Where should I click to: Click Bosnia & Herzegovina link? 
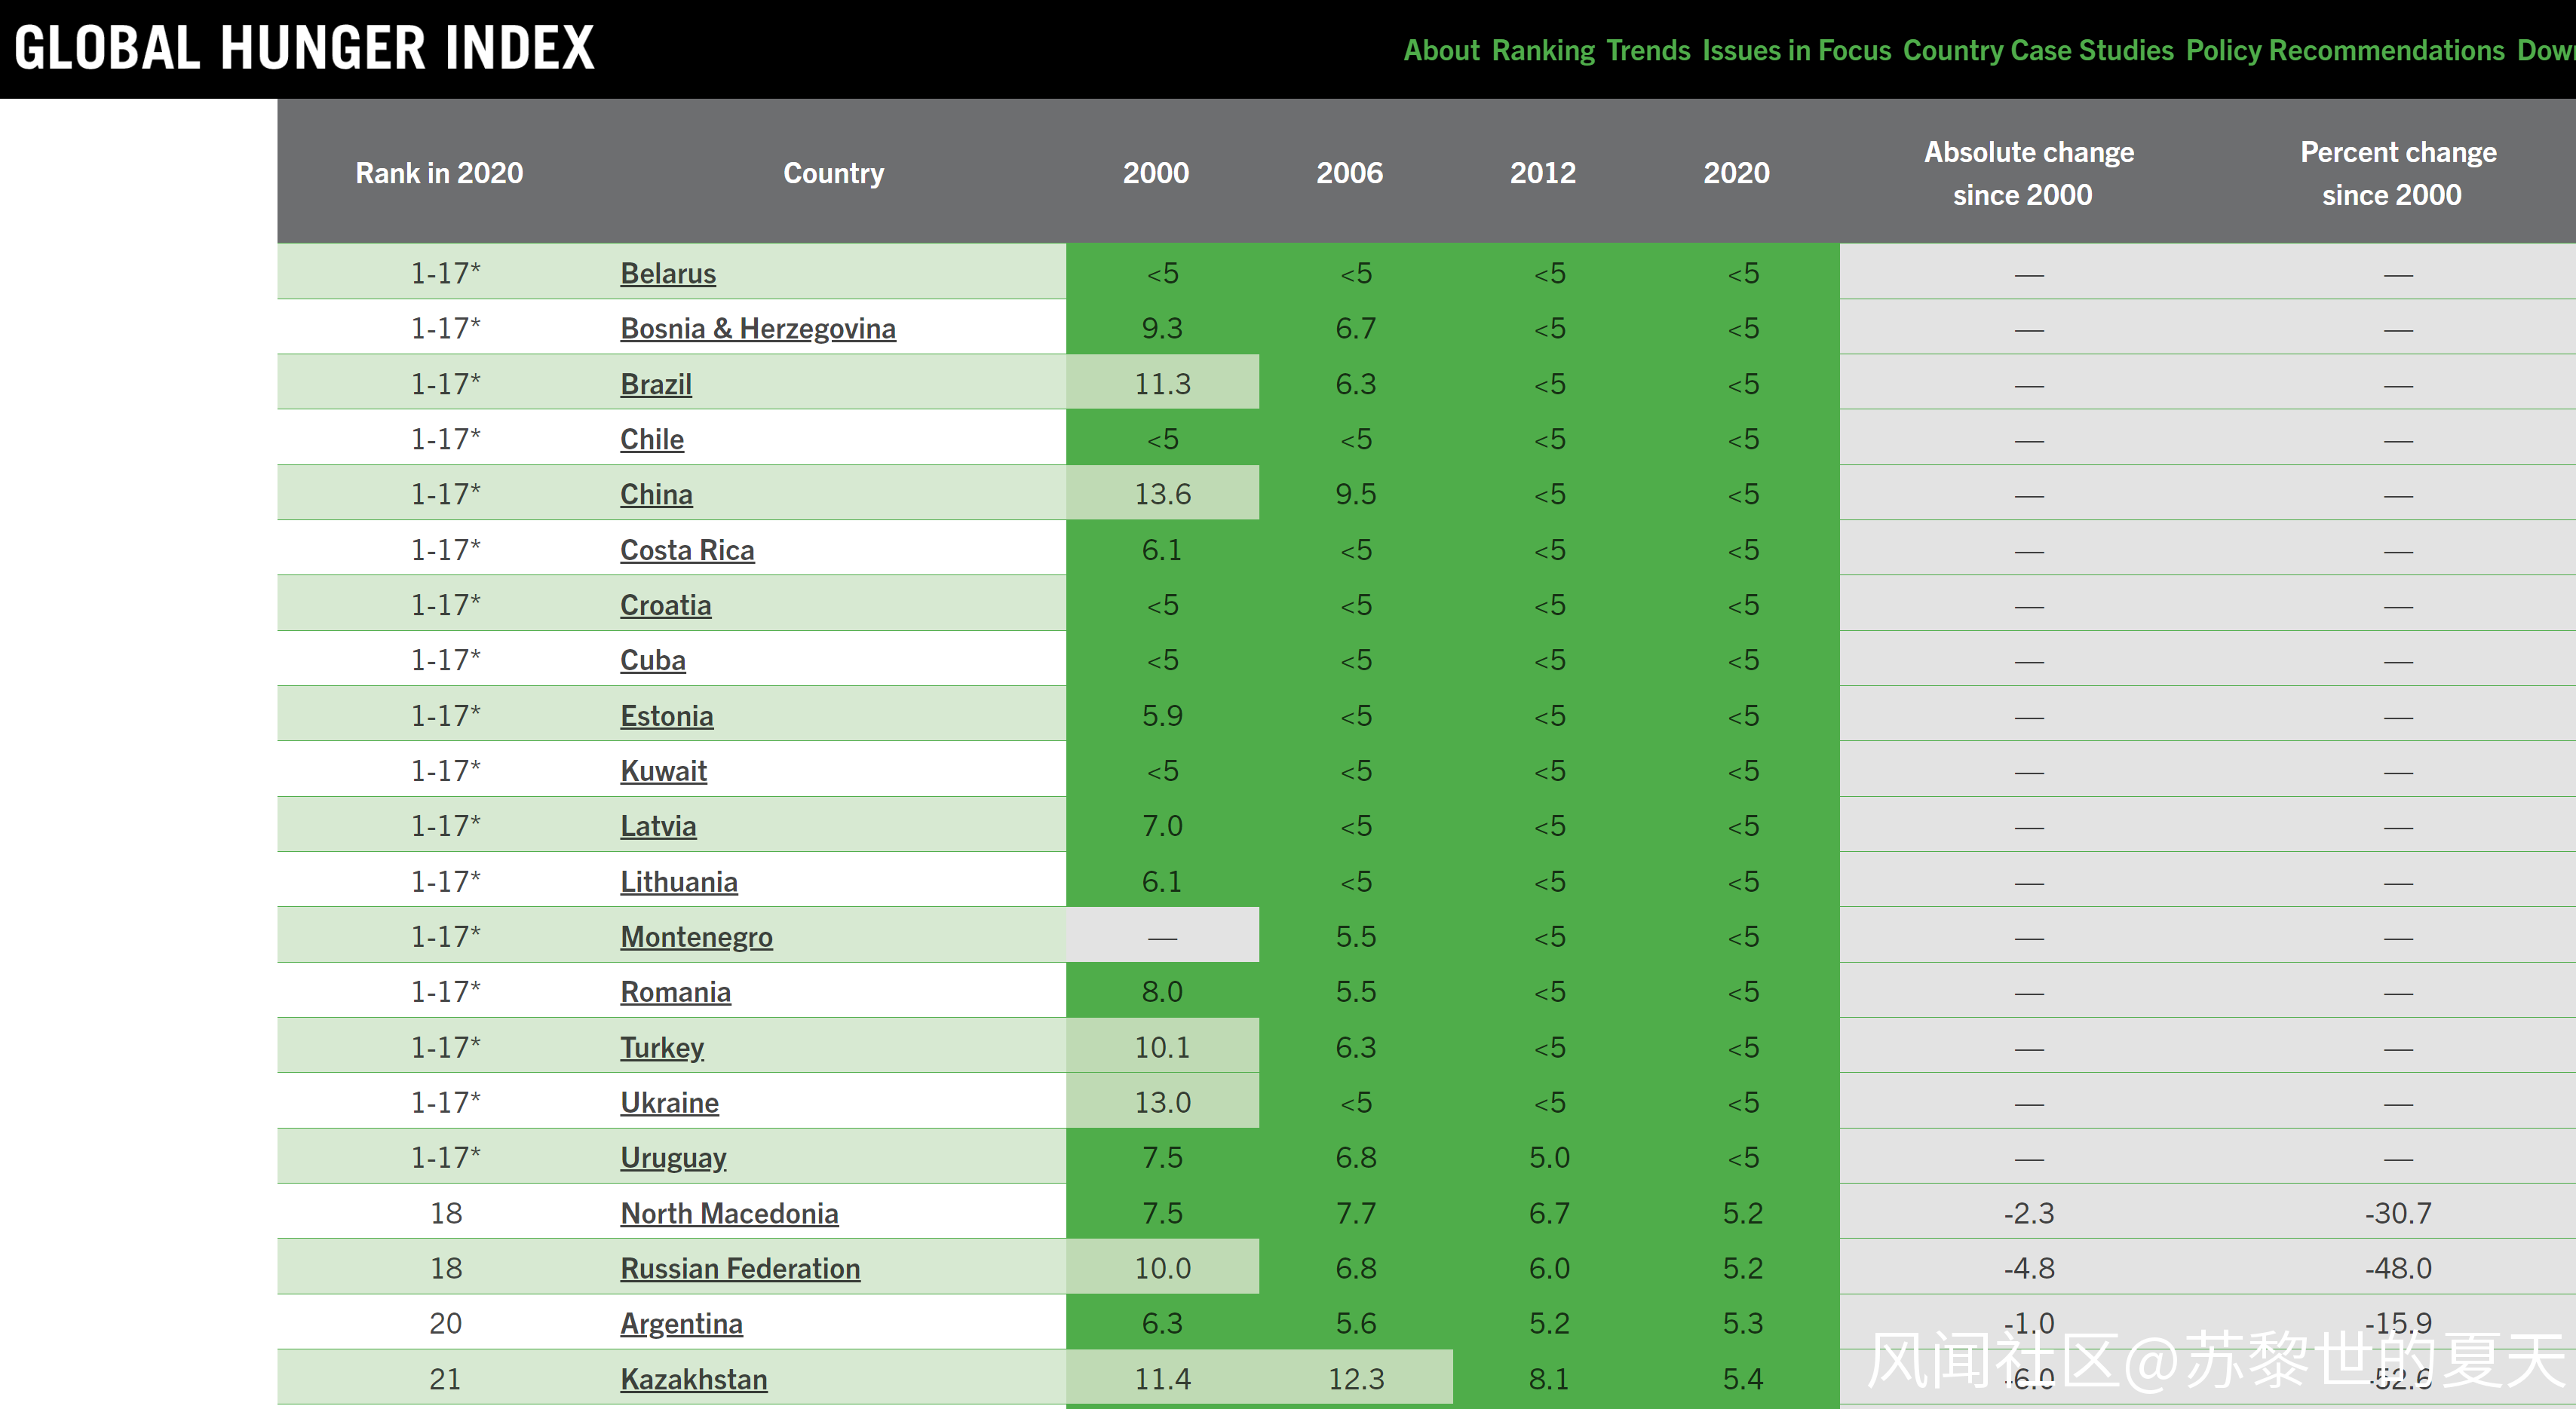(757, 328)
